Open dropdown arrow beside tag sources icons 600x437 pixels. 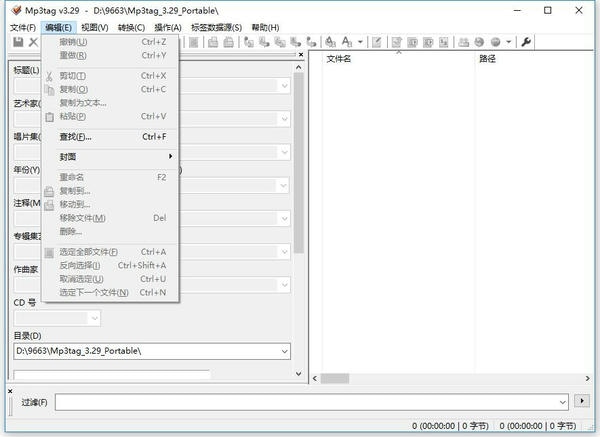pyautogui.click(x=509, y=42)
